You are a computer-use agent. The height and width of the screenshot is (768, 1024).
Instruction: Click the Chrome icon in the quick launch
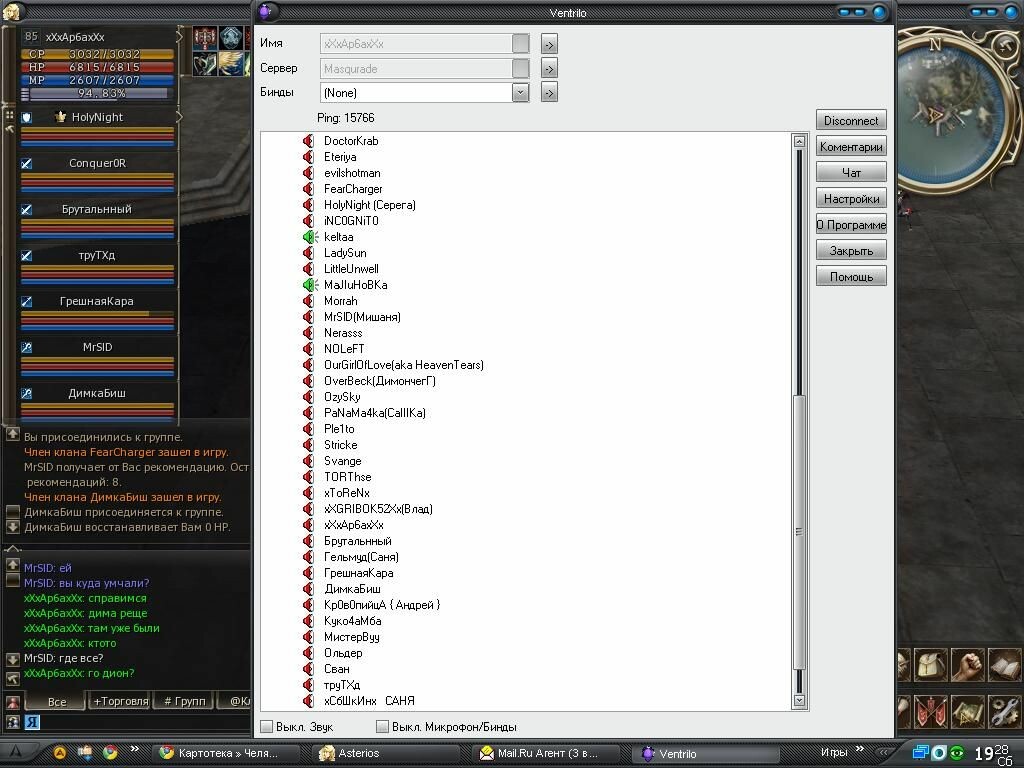110,753
